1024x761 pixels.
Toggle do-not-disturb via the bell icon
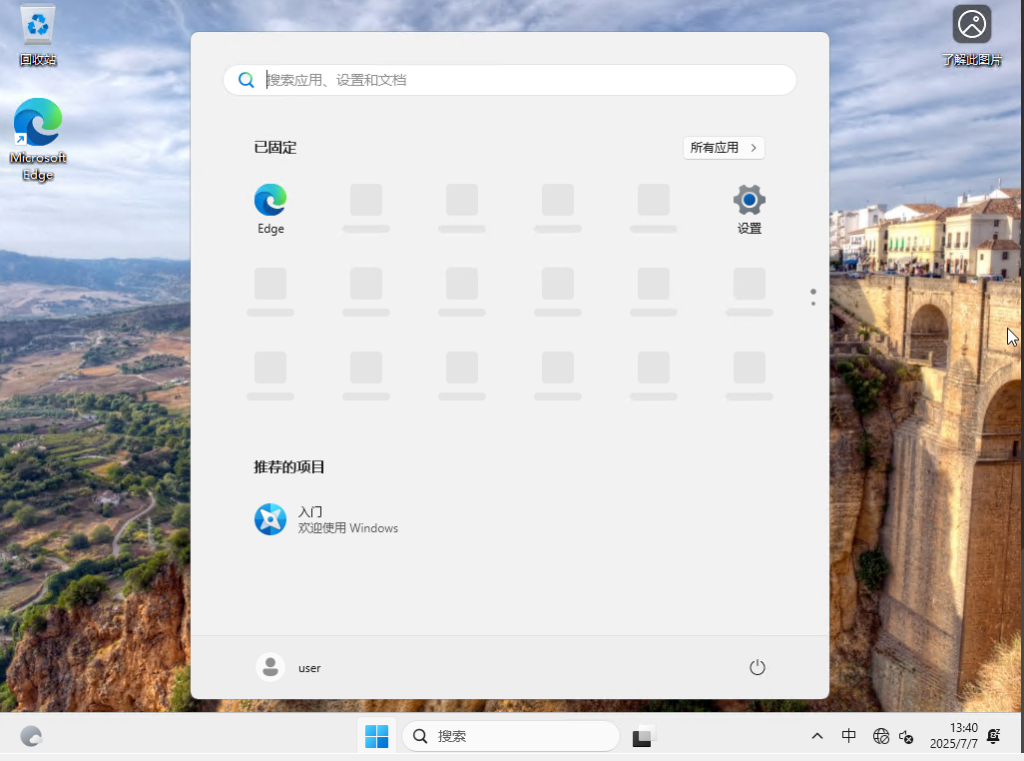tap(993, 736)
